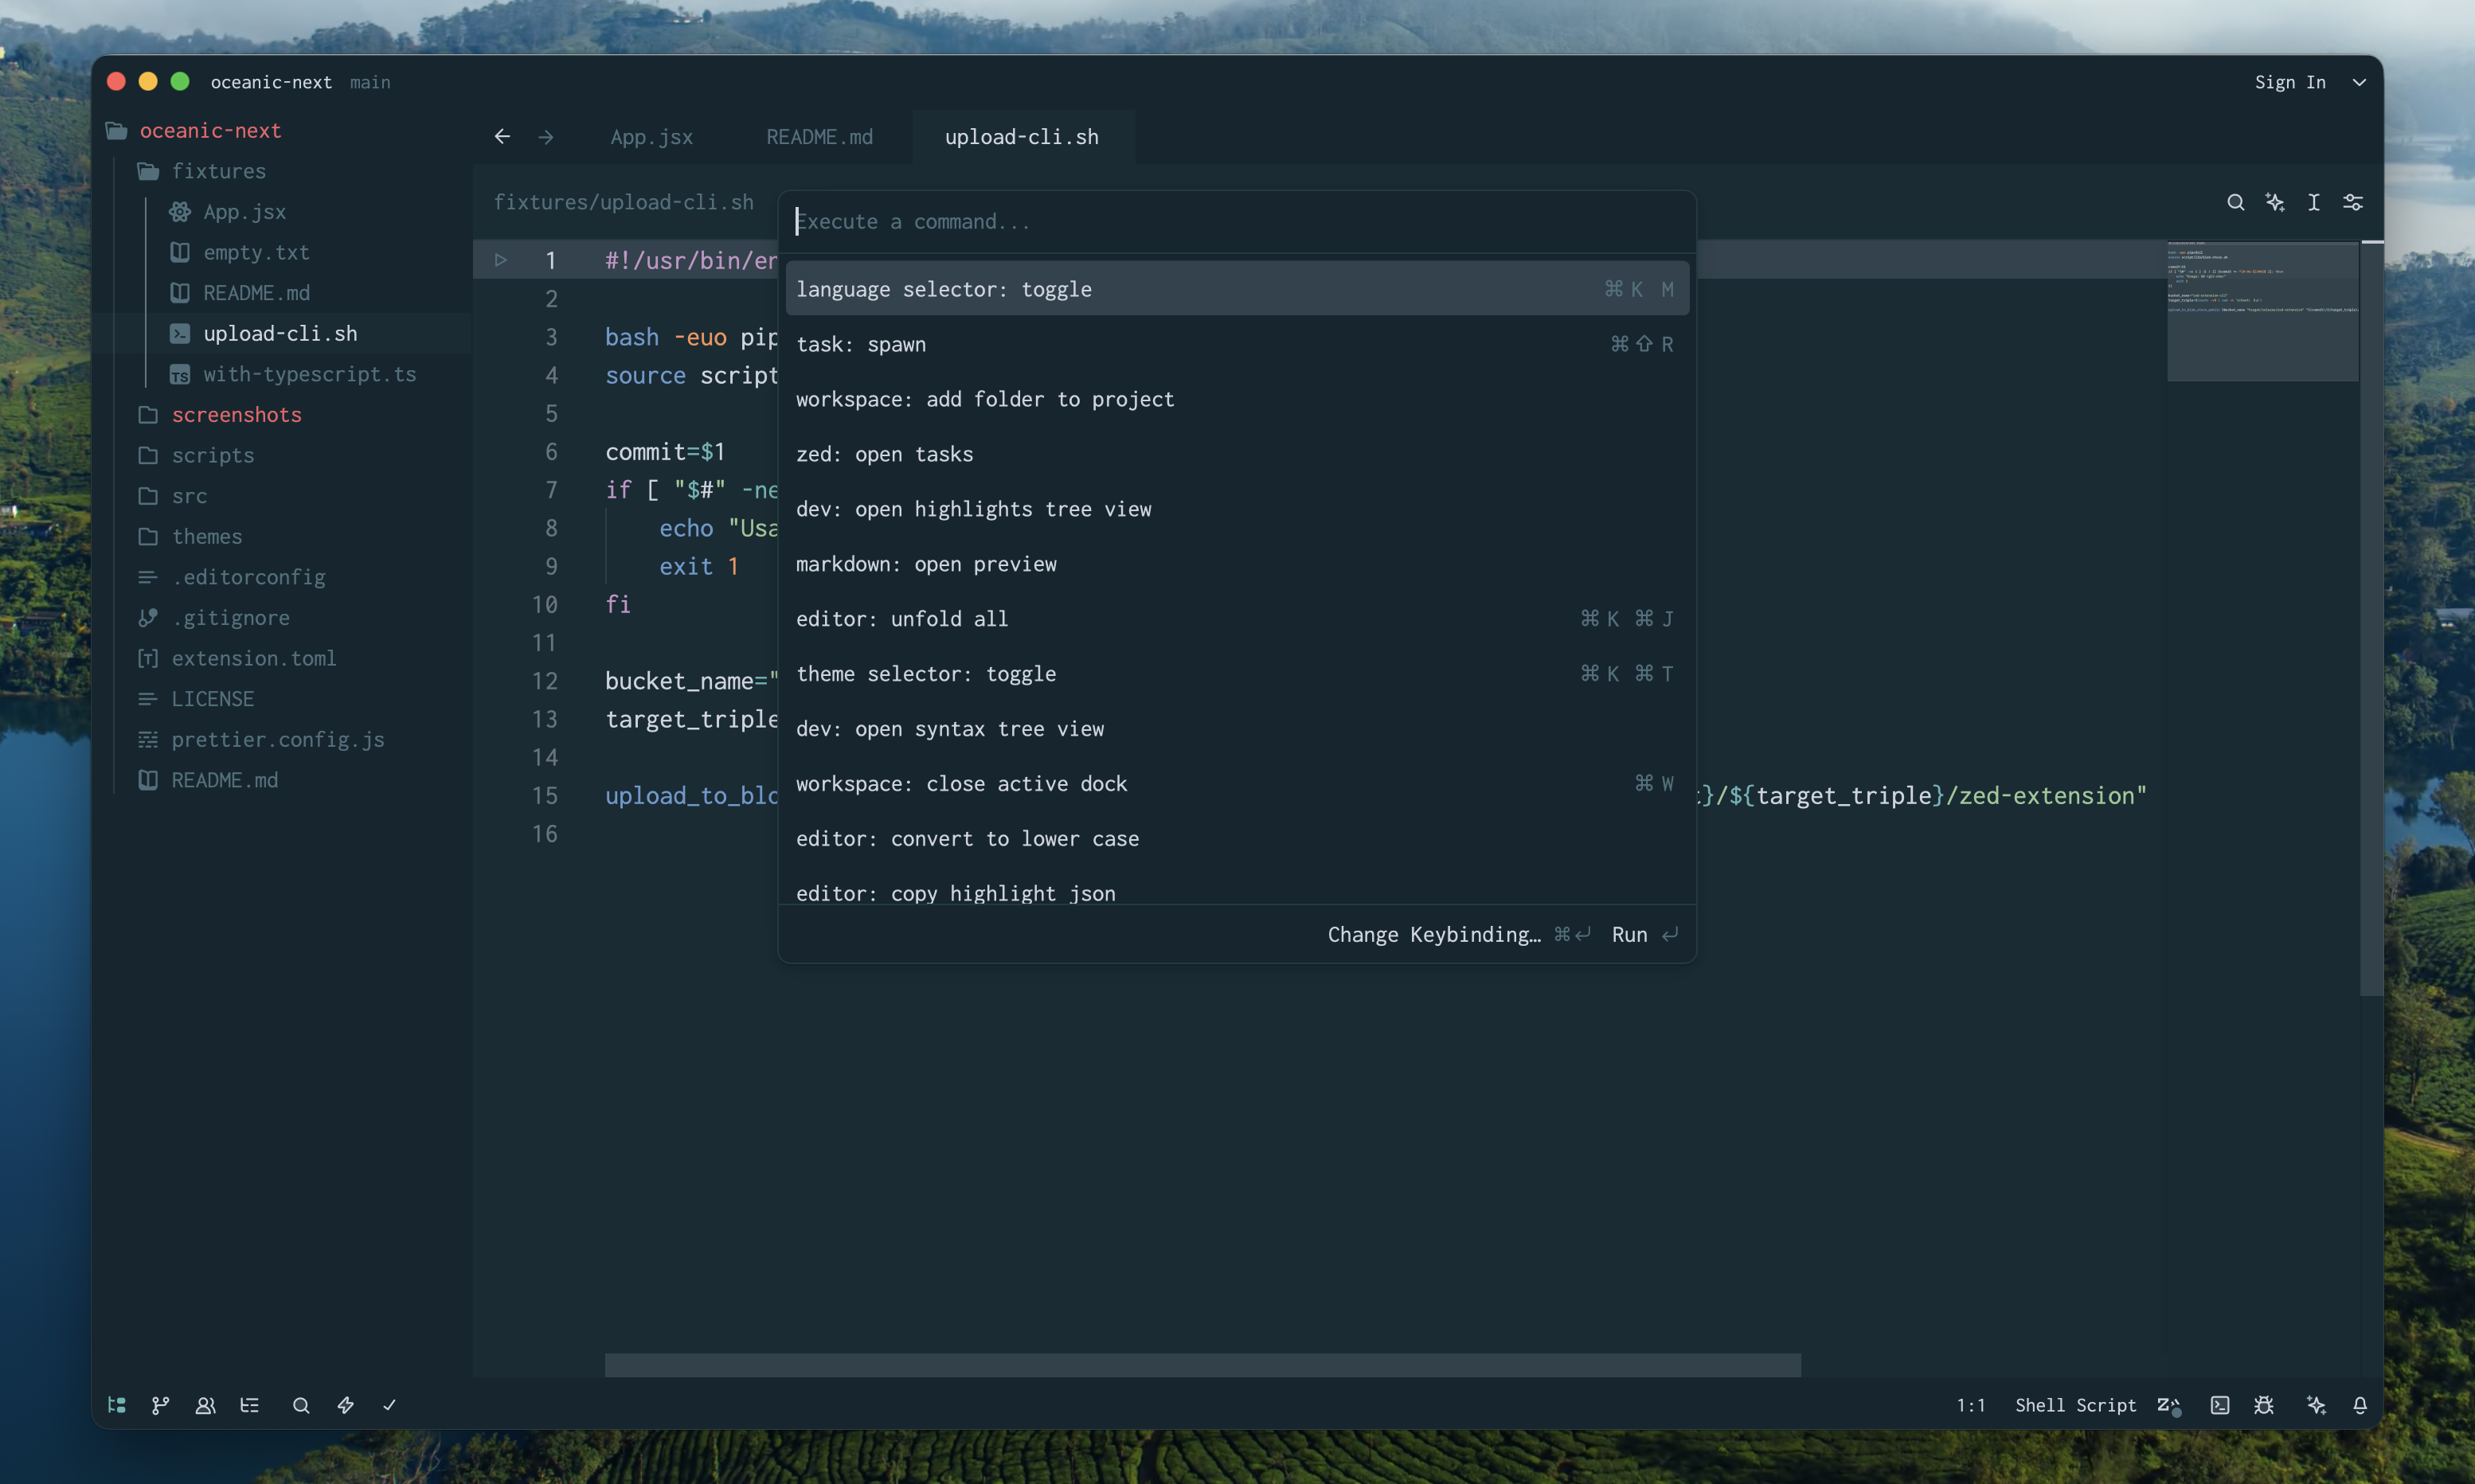
Task: Switch to the README.md tab
Action: [x=820, y=137]
